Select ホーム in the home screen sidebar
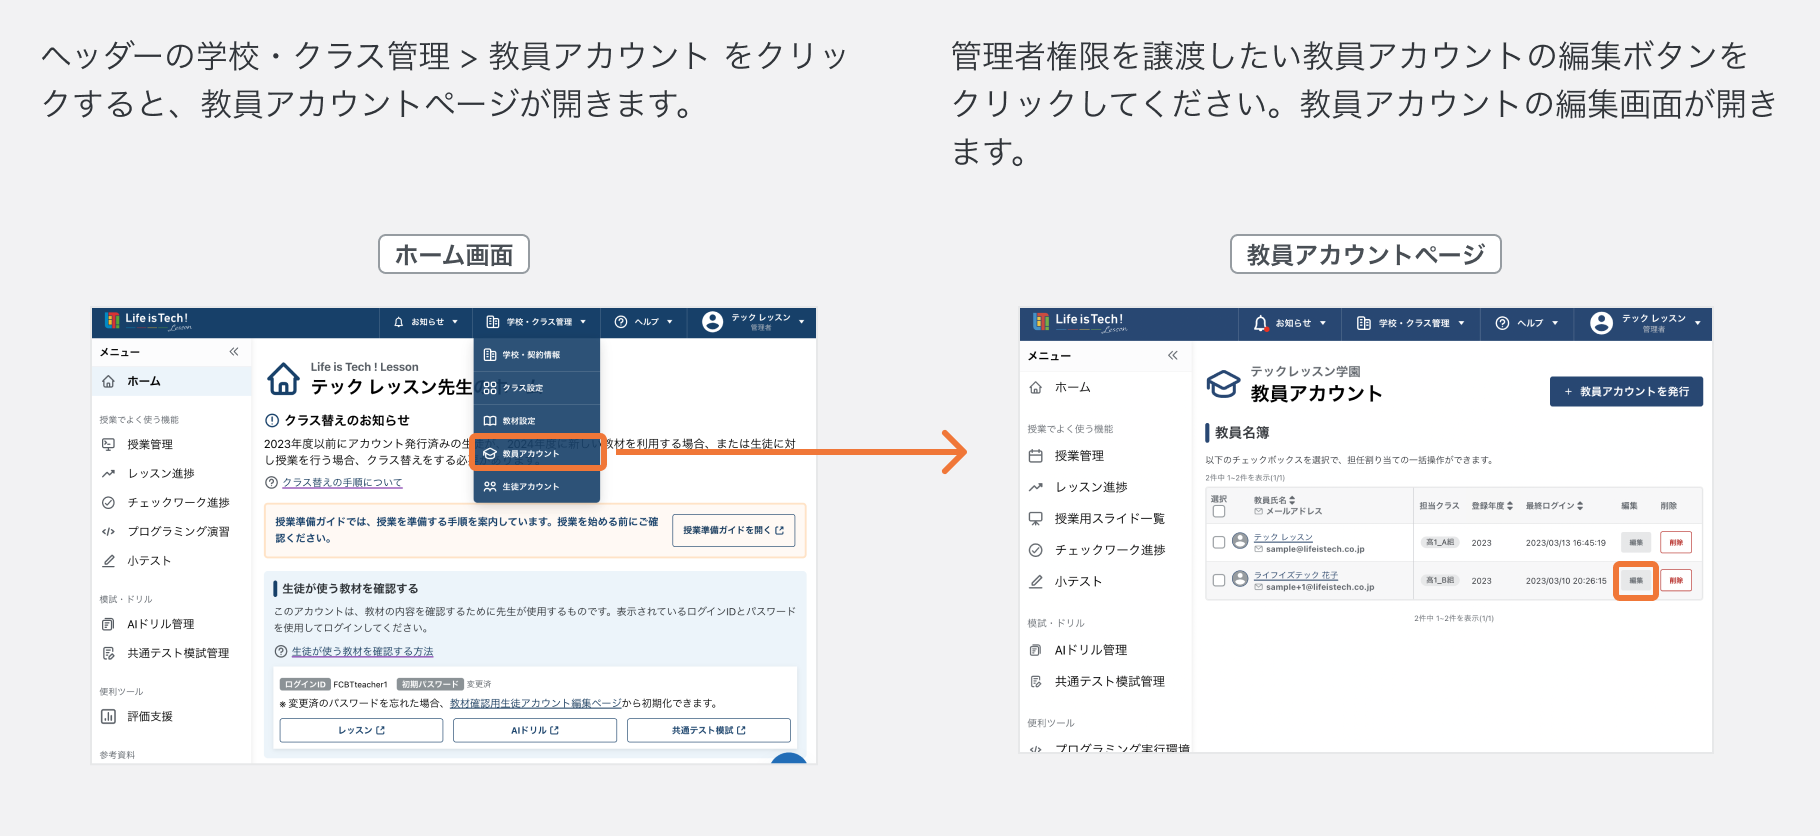The height and width of the screenshot is (836, 1820). click(x=171, y=381)
